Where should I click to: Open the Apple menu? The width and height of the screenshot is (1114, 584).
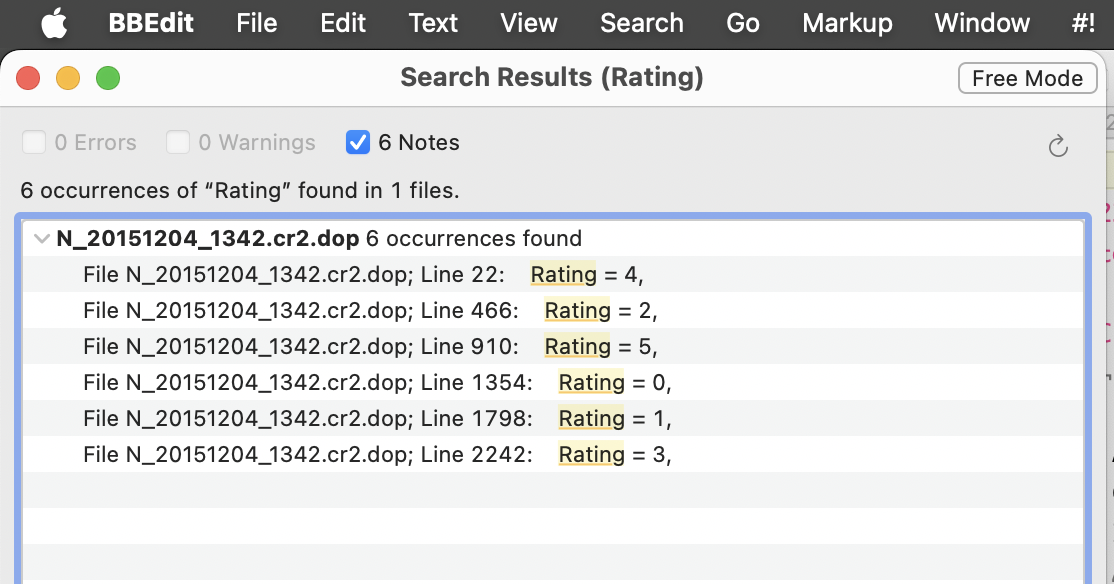coord(54,23)
